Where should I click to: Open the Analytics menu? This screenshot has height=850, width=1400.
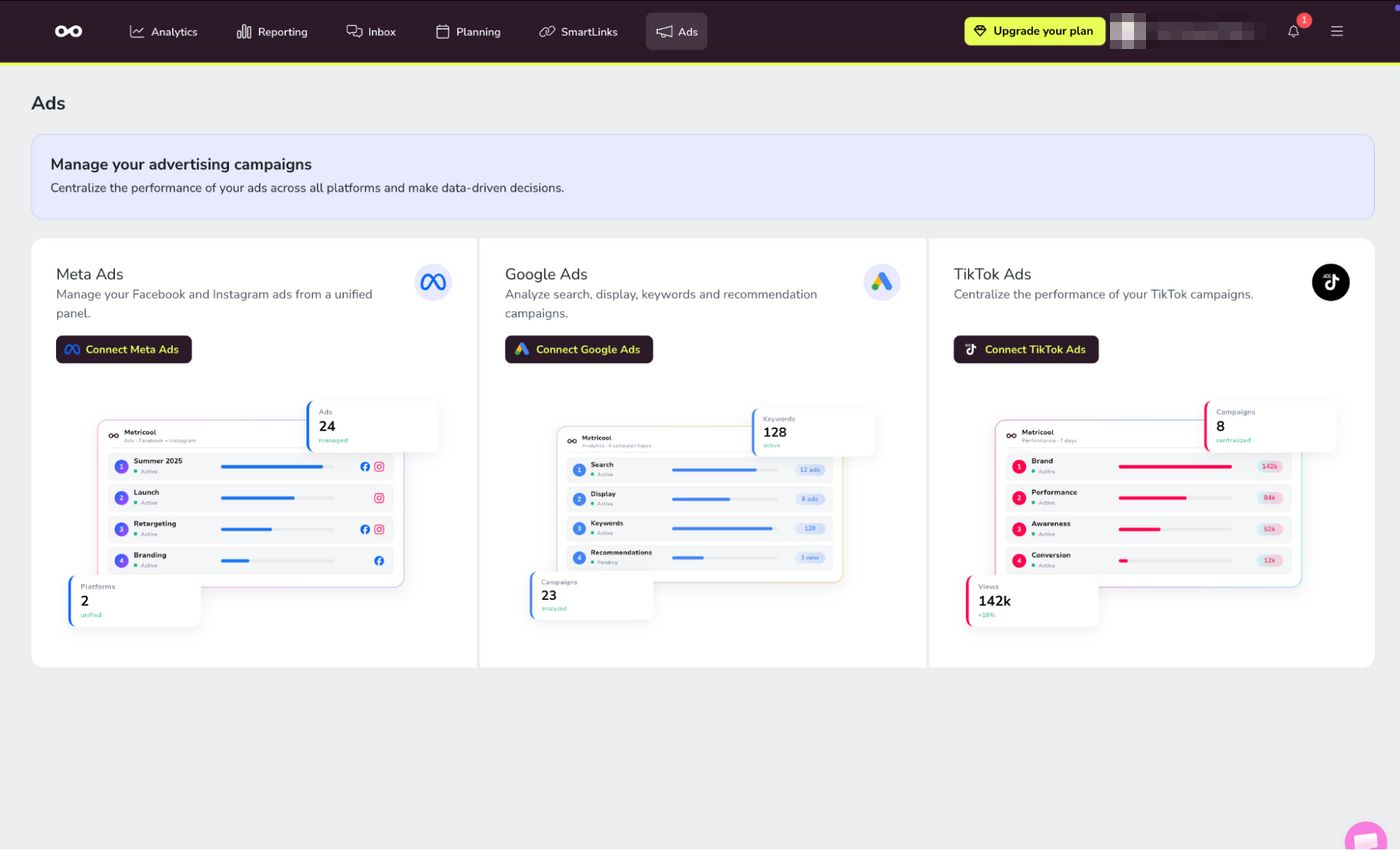pyautogui.click(x=164, y=31)
